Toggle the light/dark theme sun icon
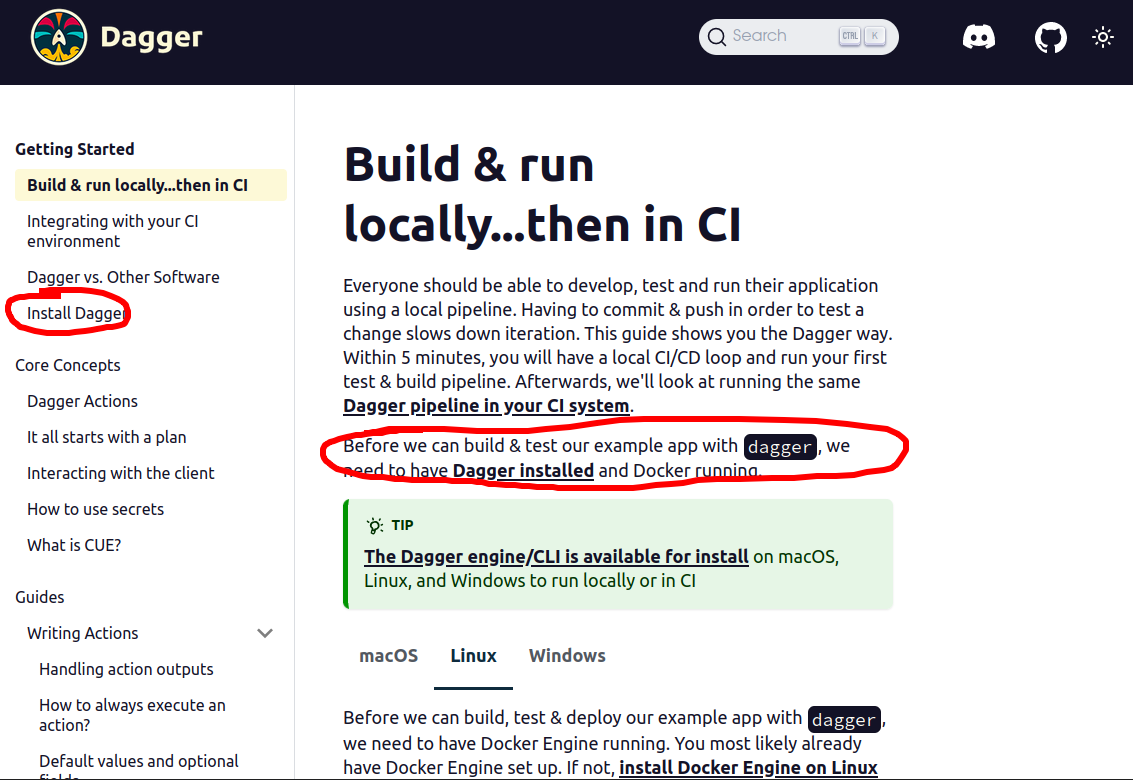1133x780 pixels. pyautogui.click(x=1102, y=37)
